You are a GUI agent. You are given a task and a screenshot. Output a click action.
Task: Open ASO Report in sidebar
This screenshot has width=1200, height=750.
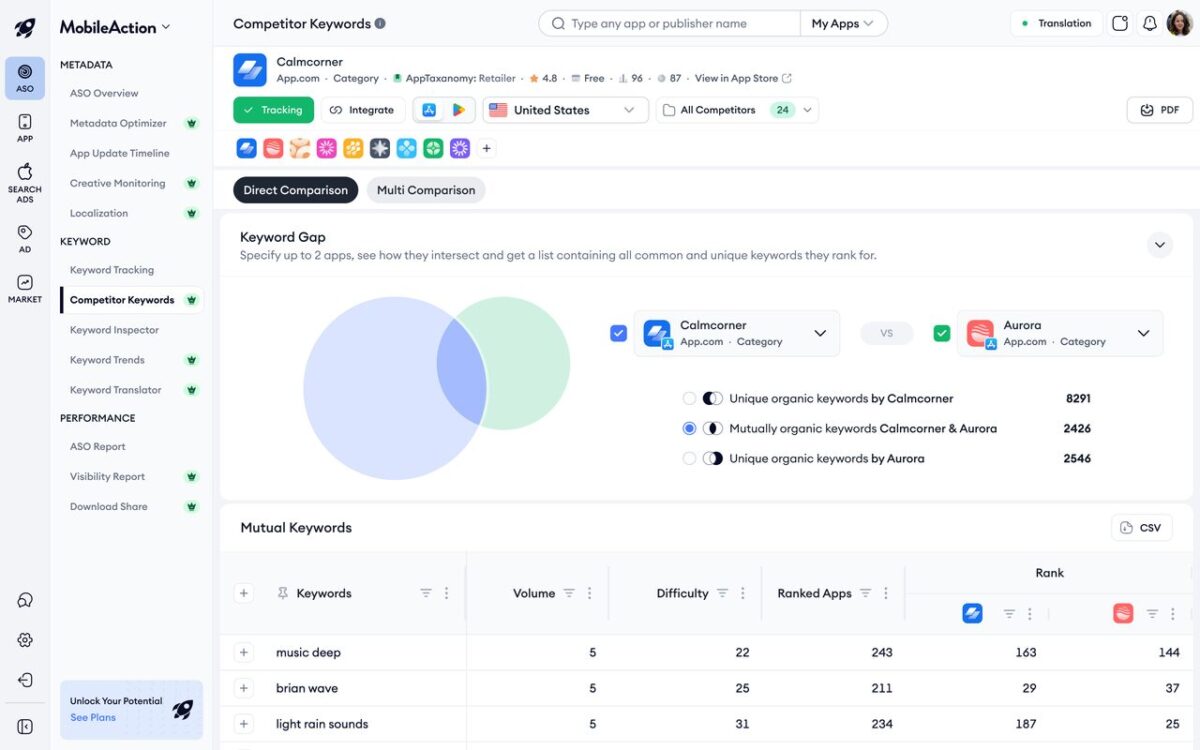click(x=98, y=447)
